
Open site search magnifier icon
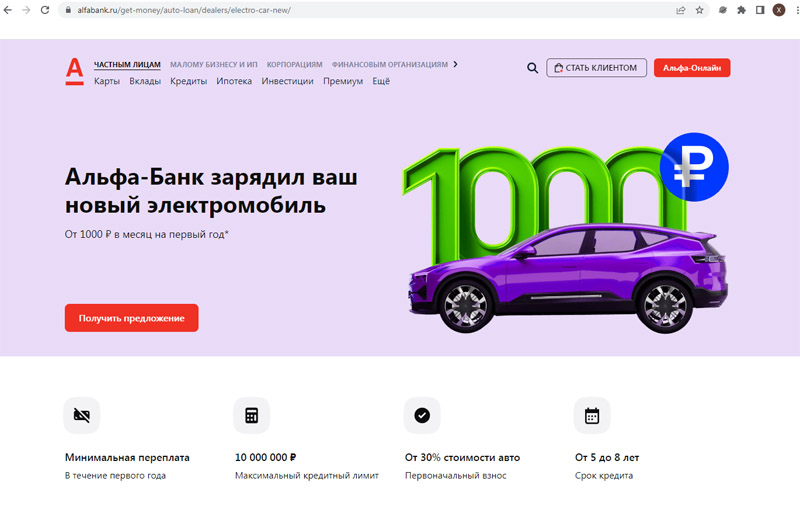tap(532, 68)
